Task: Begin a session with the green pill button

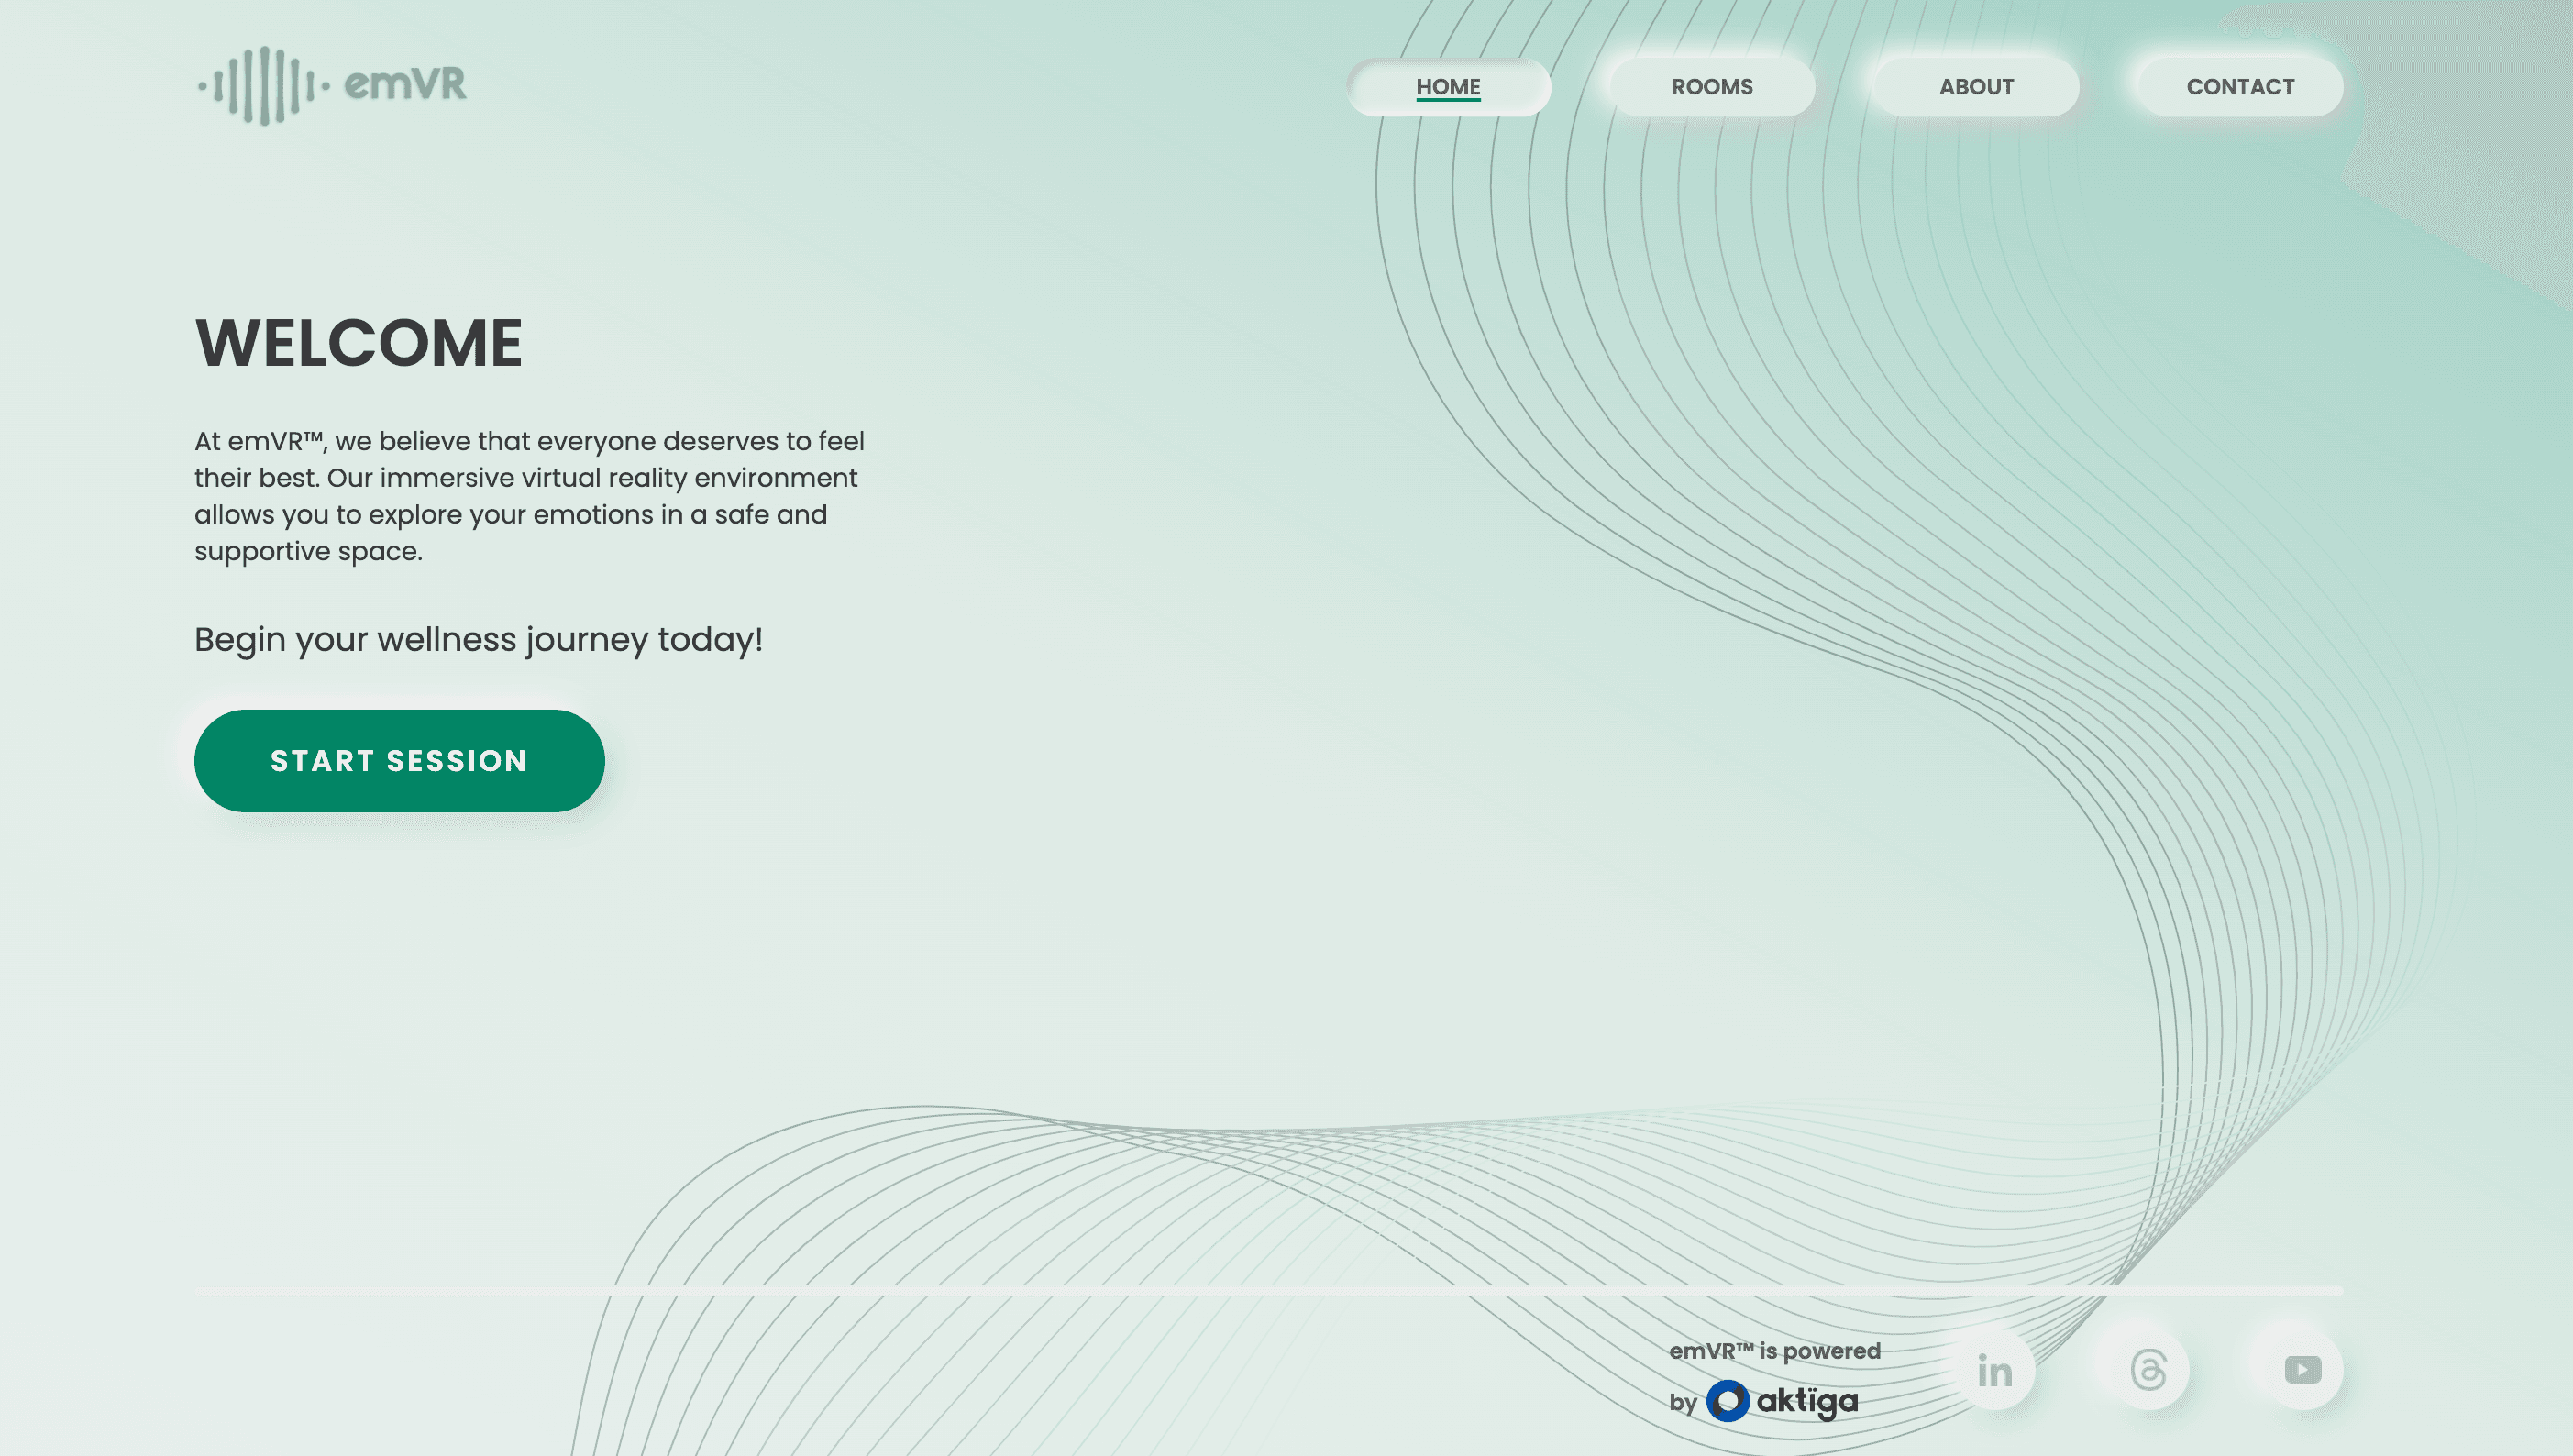Action: point(398,760)
